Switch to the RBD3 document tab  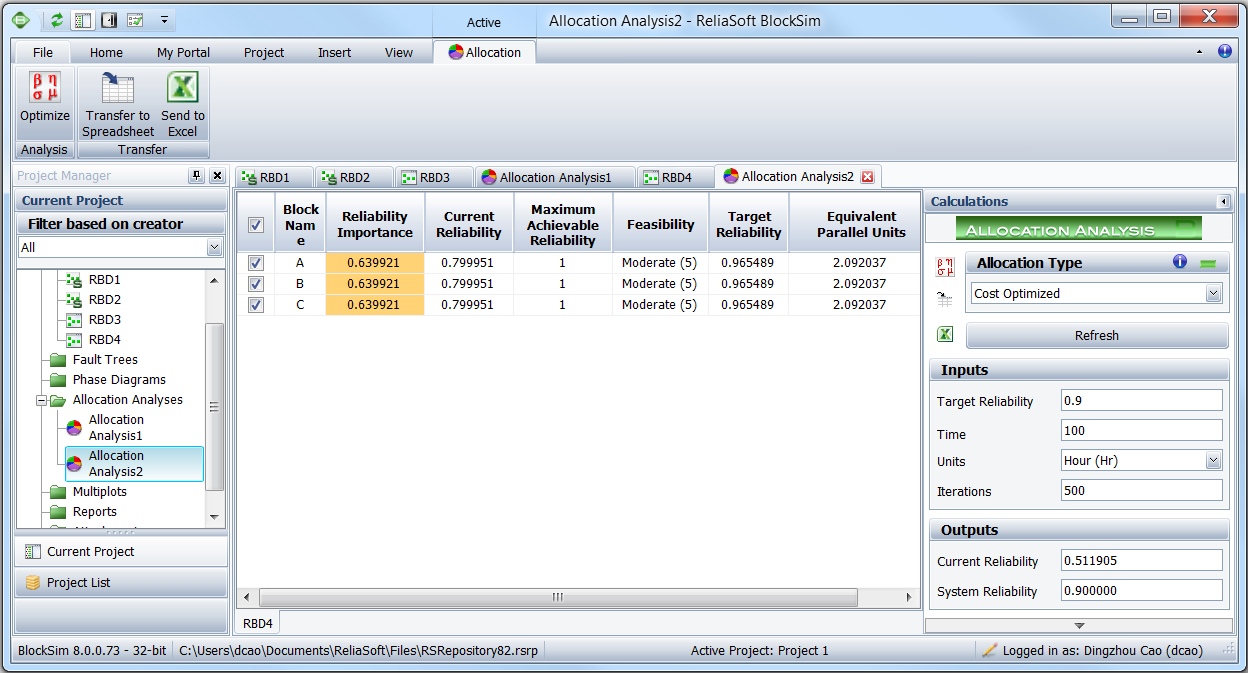(435, 178)
